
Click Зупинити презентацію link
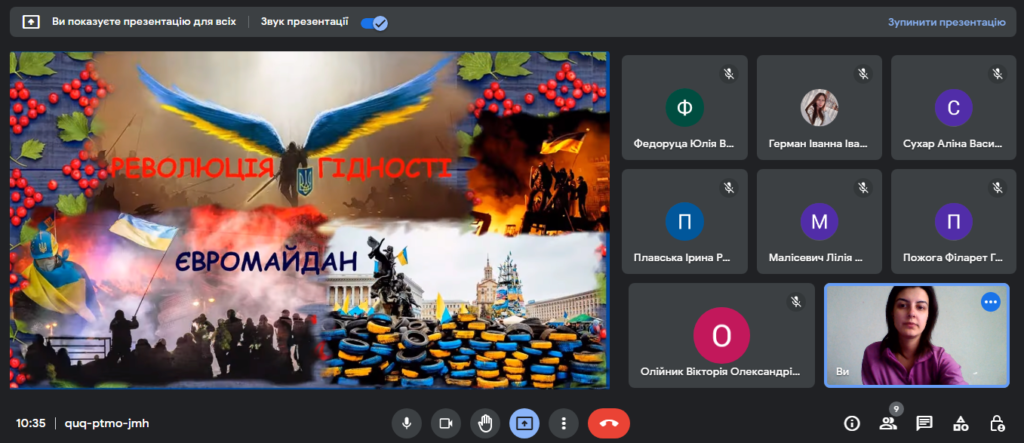[946, 22]
